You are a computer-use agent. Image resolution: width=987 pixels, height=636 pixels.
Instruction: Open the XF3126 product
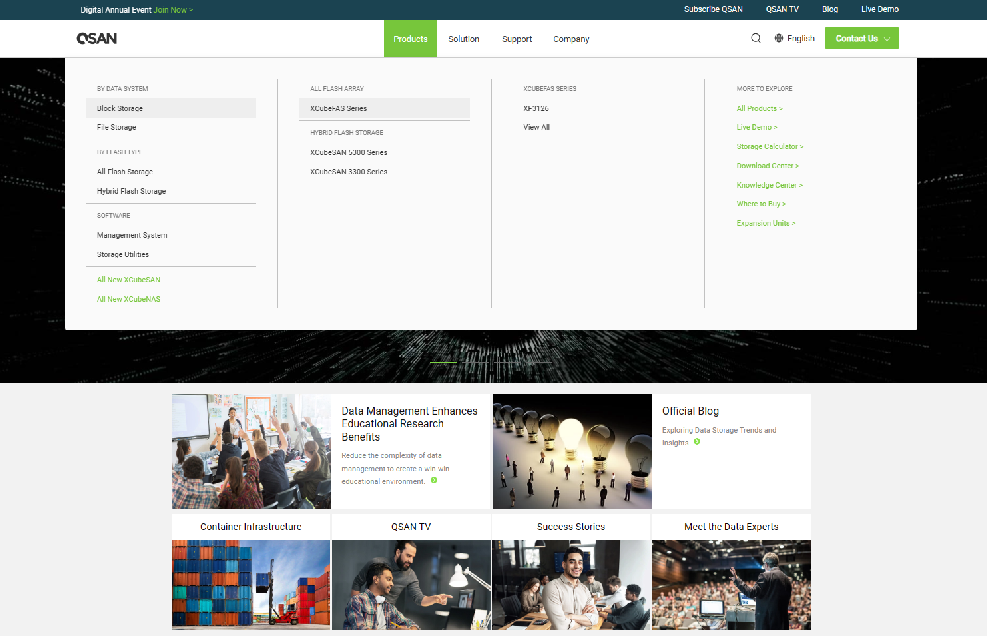[536, 108]
